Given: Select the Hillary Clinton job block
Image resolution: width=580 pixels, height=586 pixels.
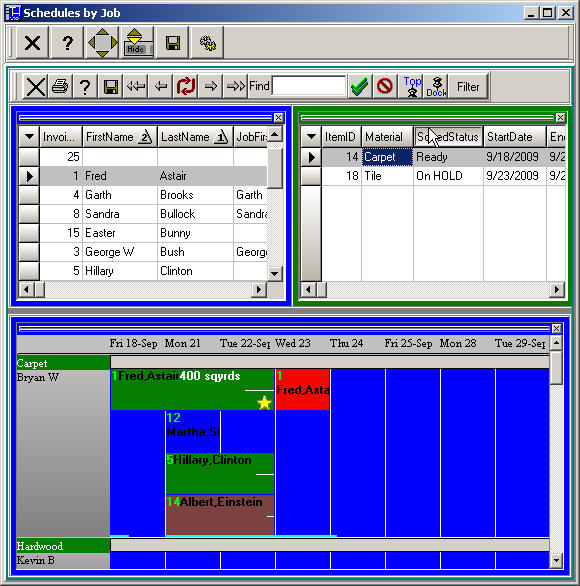Looking at the screenshot, I should pos(220,473).
